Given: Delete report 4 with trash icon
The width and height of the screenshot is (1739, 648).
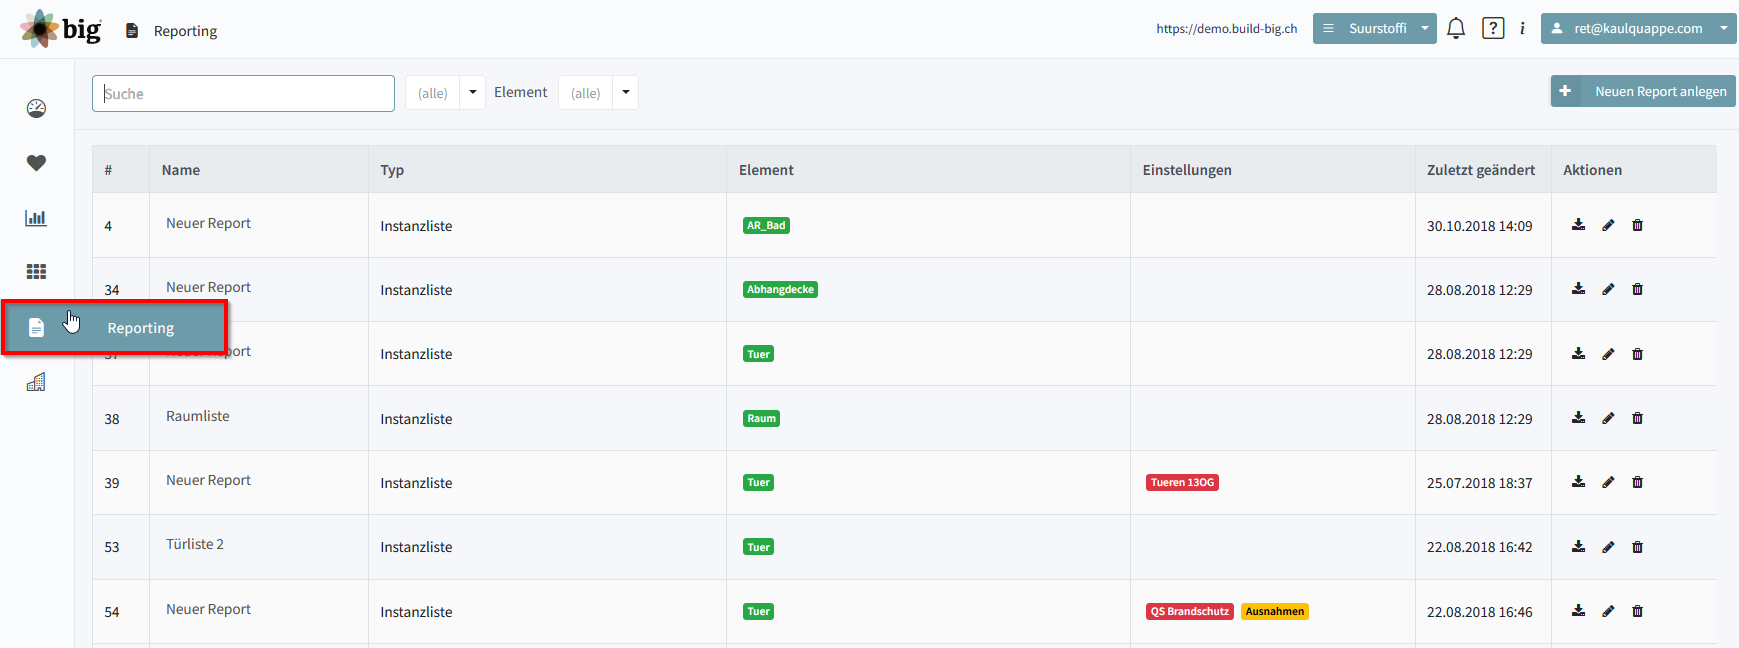Looking at the screenshot, I should coord(1637,225).
